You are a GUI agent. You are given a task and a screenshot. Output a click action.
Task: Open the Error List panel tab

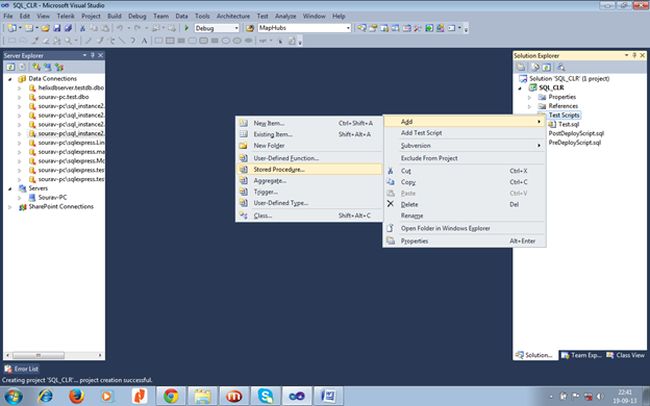click(x=21, y=369)
